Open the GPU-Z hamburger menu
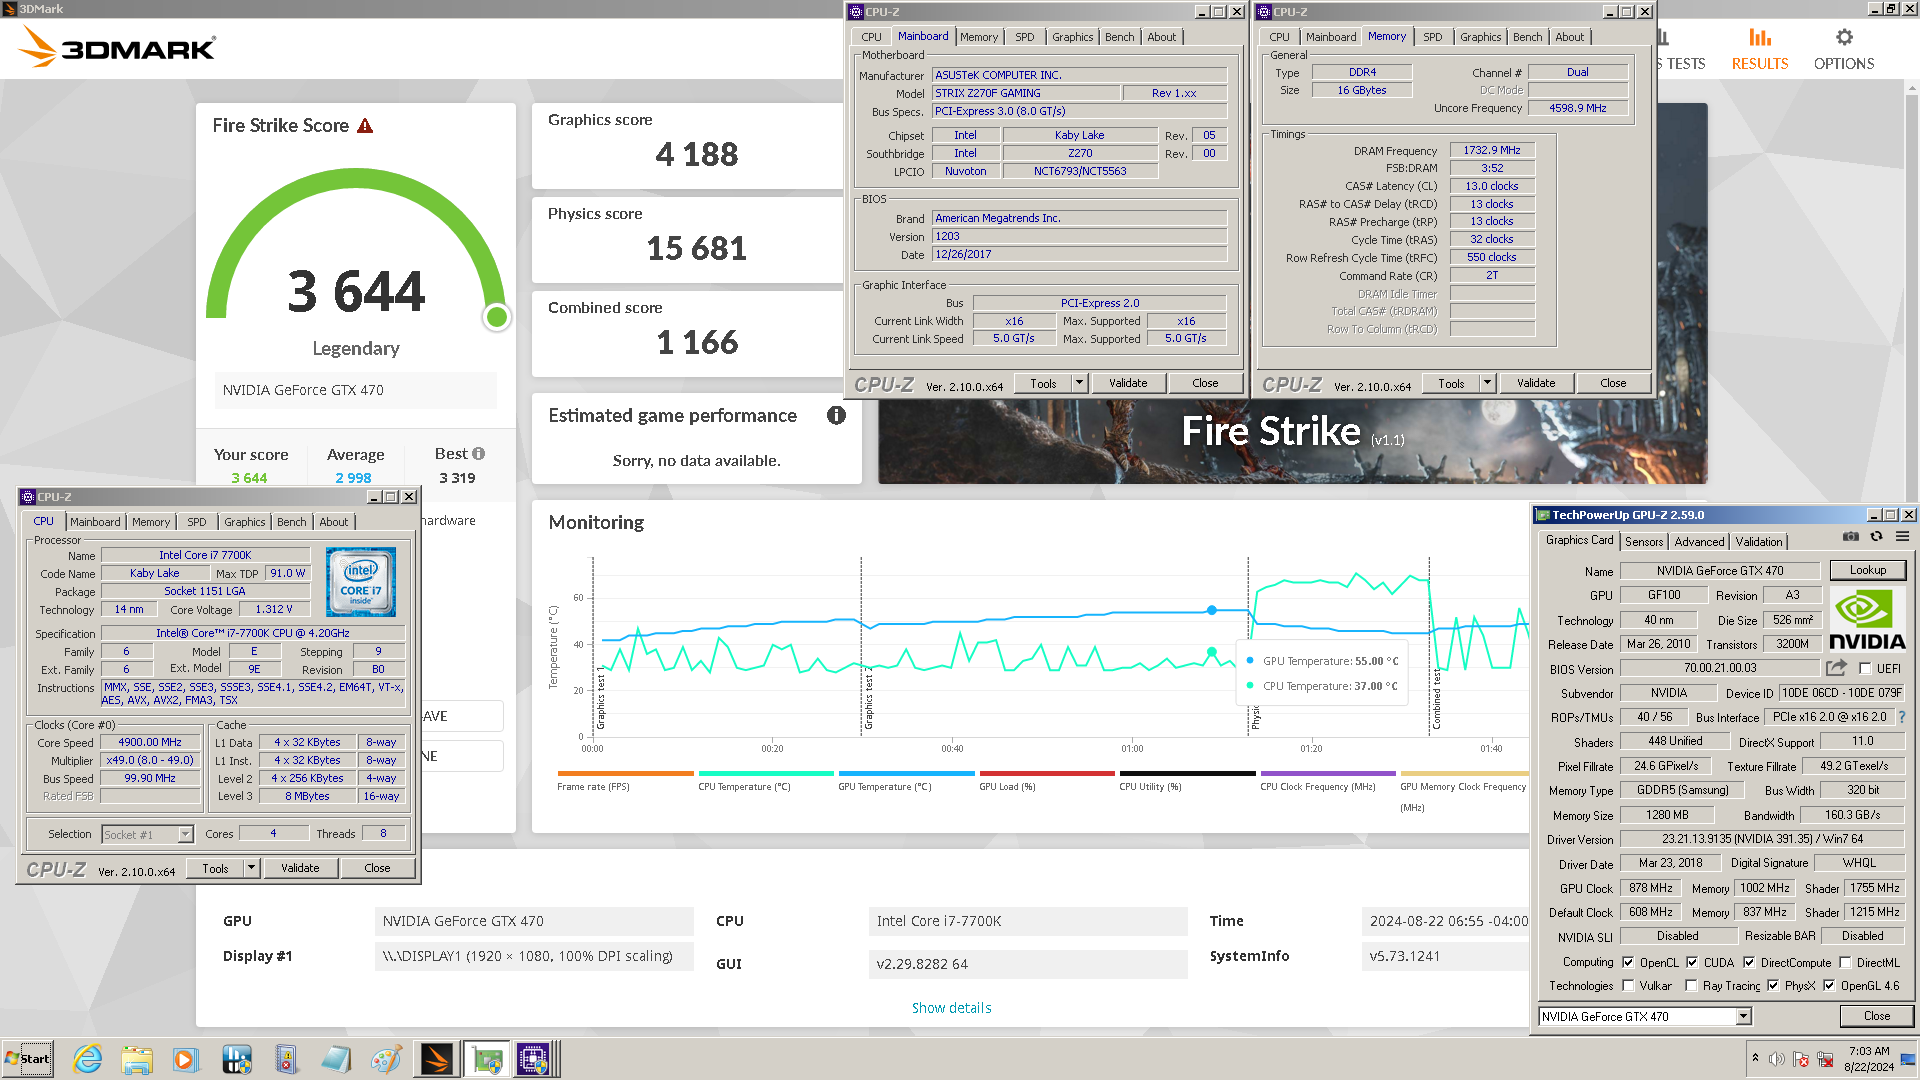 tap(1902, 537)
